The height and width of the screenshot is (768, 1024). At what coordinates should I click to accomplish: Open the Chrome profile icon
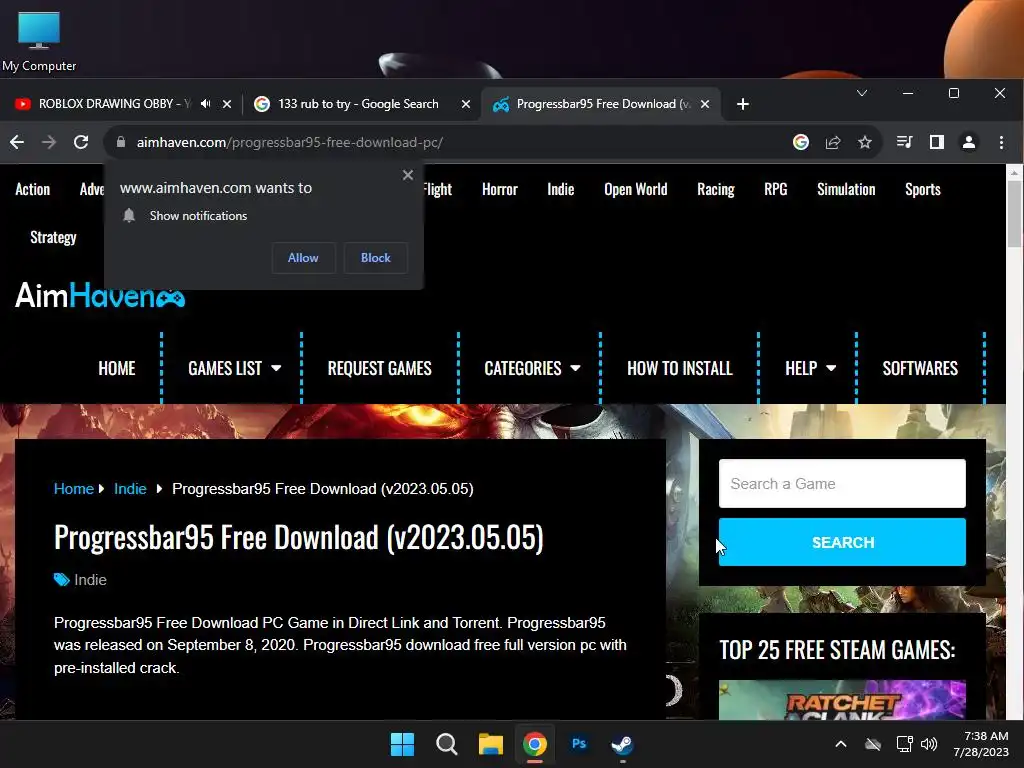pos(968,142)
